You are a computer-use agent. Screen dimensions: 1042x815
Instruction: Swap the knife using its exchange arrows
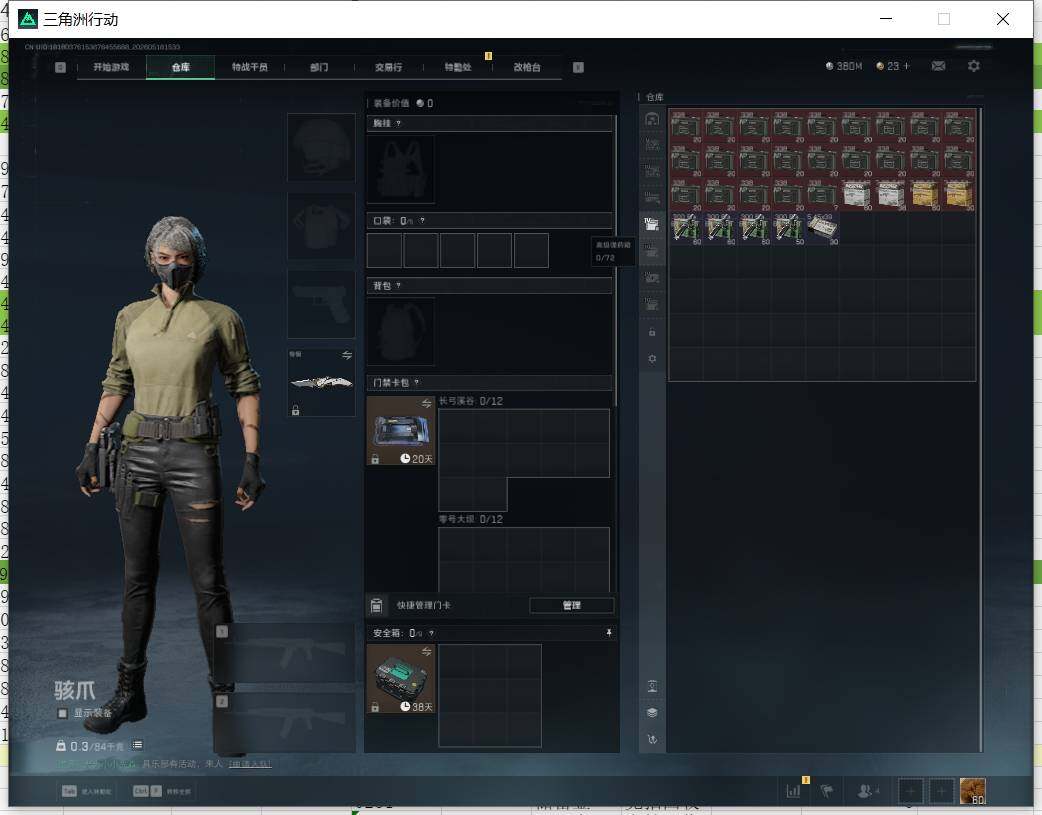347,356
